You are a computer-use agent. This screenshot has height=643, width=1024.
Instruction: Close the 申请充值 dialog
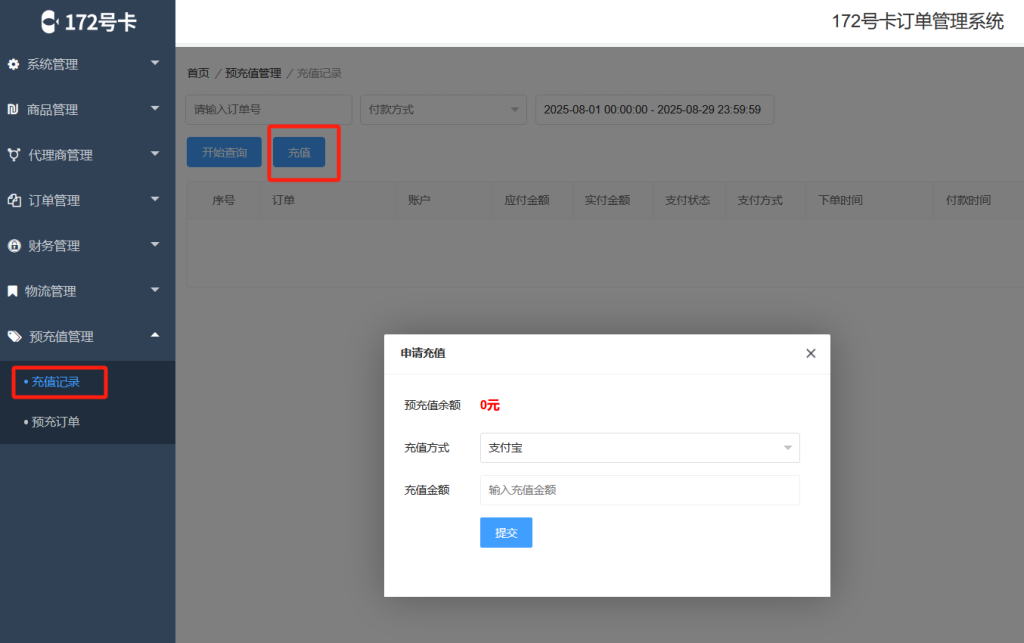pyautogui.click(x=810, y=353)
